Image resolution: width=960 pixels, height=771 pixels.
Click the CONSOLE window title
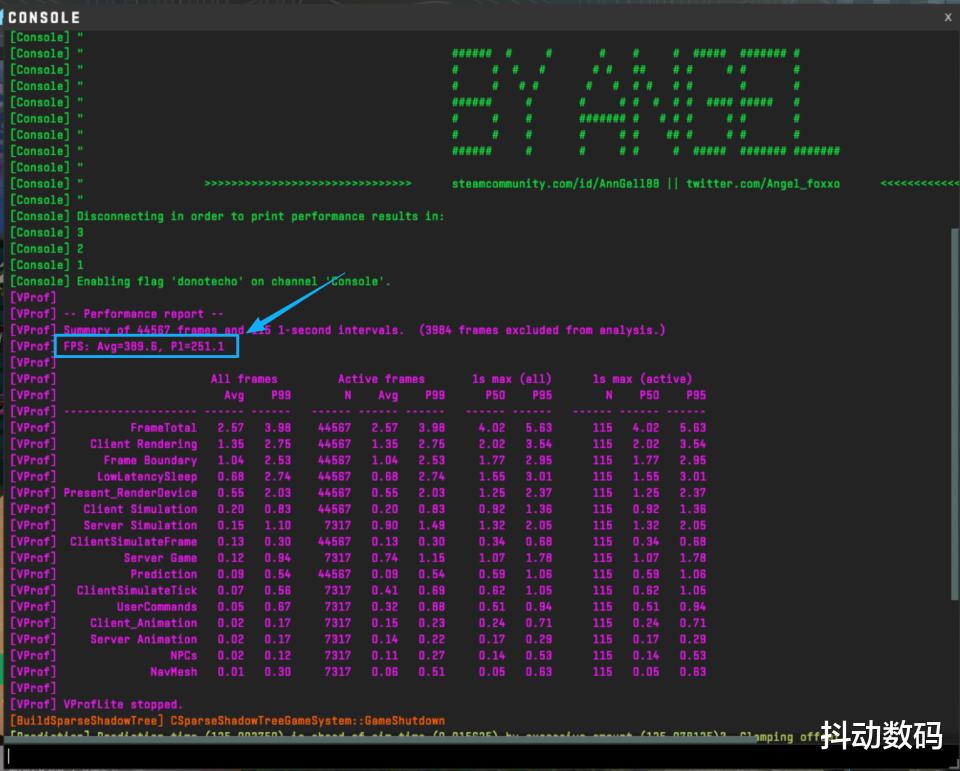(44, 18)
